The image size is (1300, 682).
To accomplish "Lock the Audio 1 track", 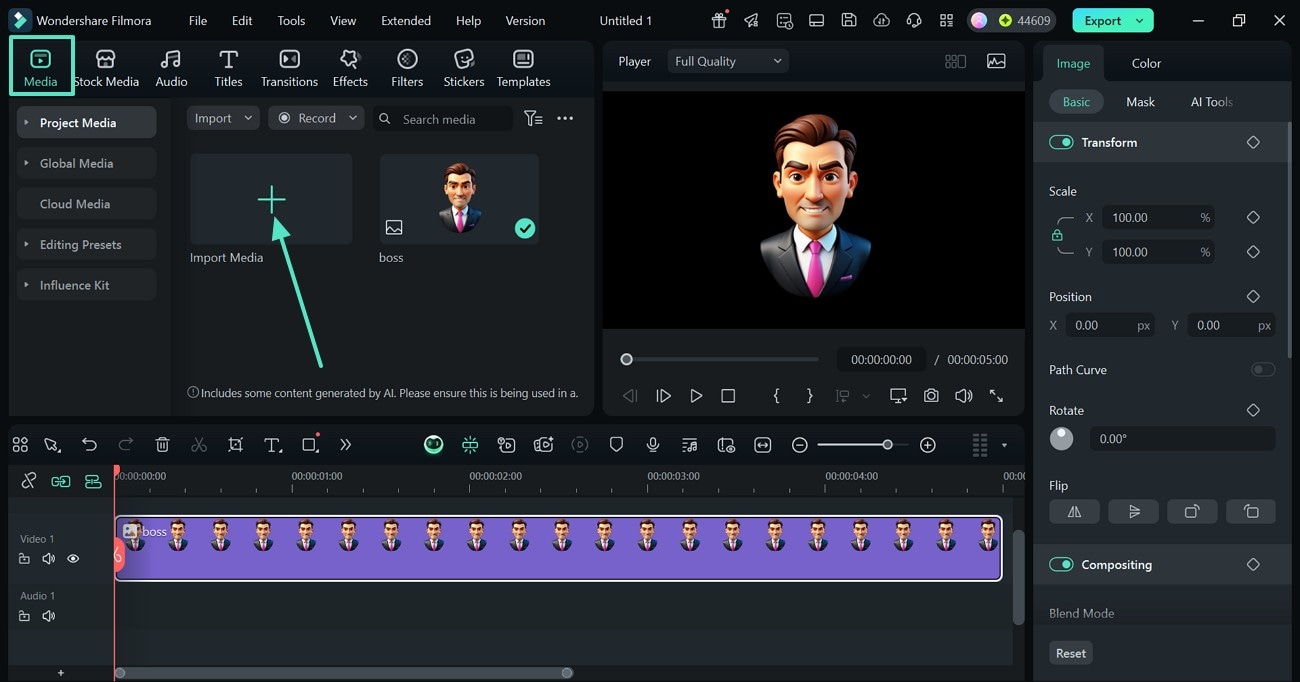I will 24,616.
